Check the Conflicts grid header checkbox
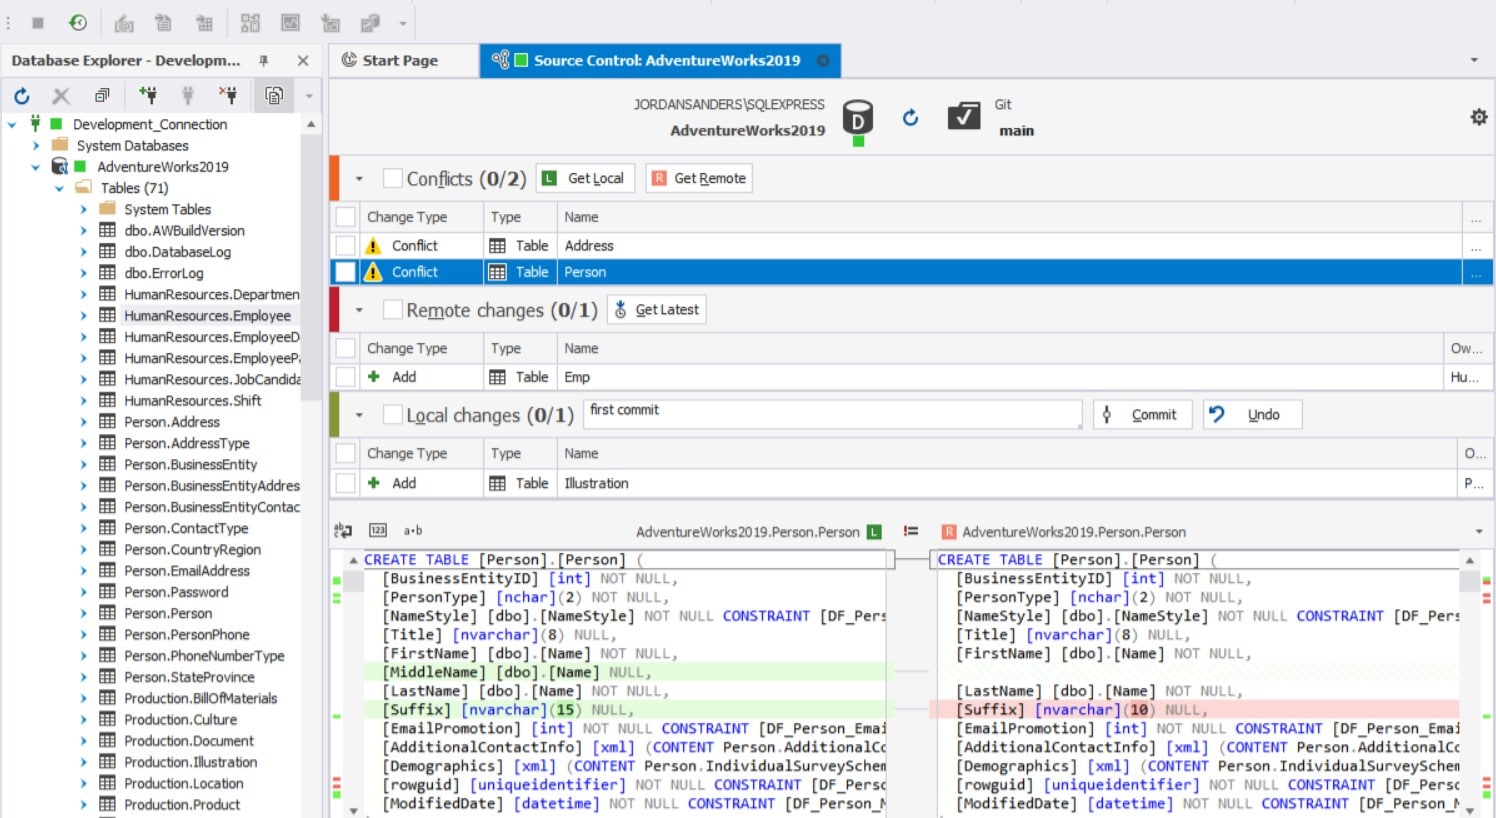The height and width of the screenshot is (818, 1496). click(x=345, y=217)
